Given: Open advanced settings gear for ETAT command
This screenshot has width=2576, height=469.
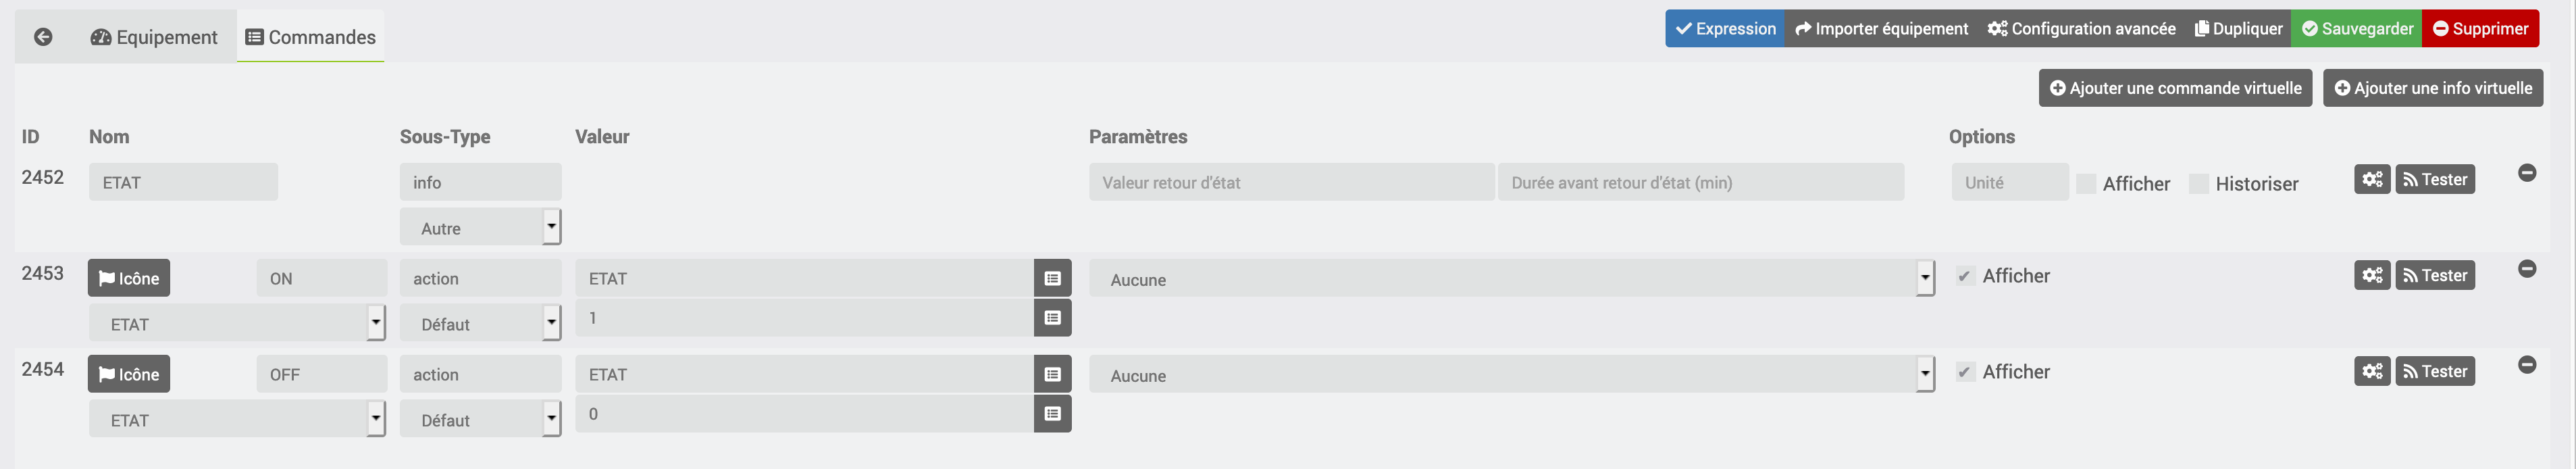Looking at the screenshot, I should [x=2372, y=179].
